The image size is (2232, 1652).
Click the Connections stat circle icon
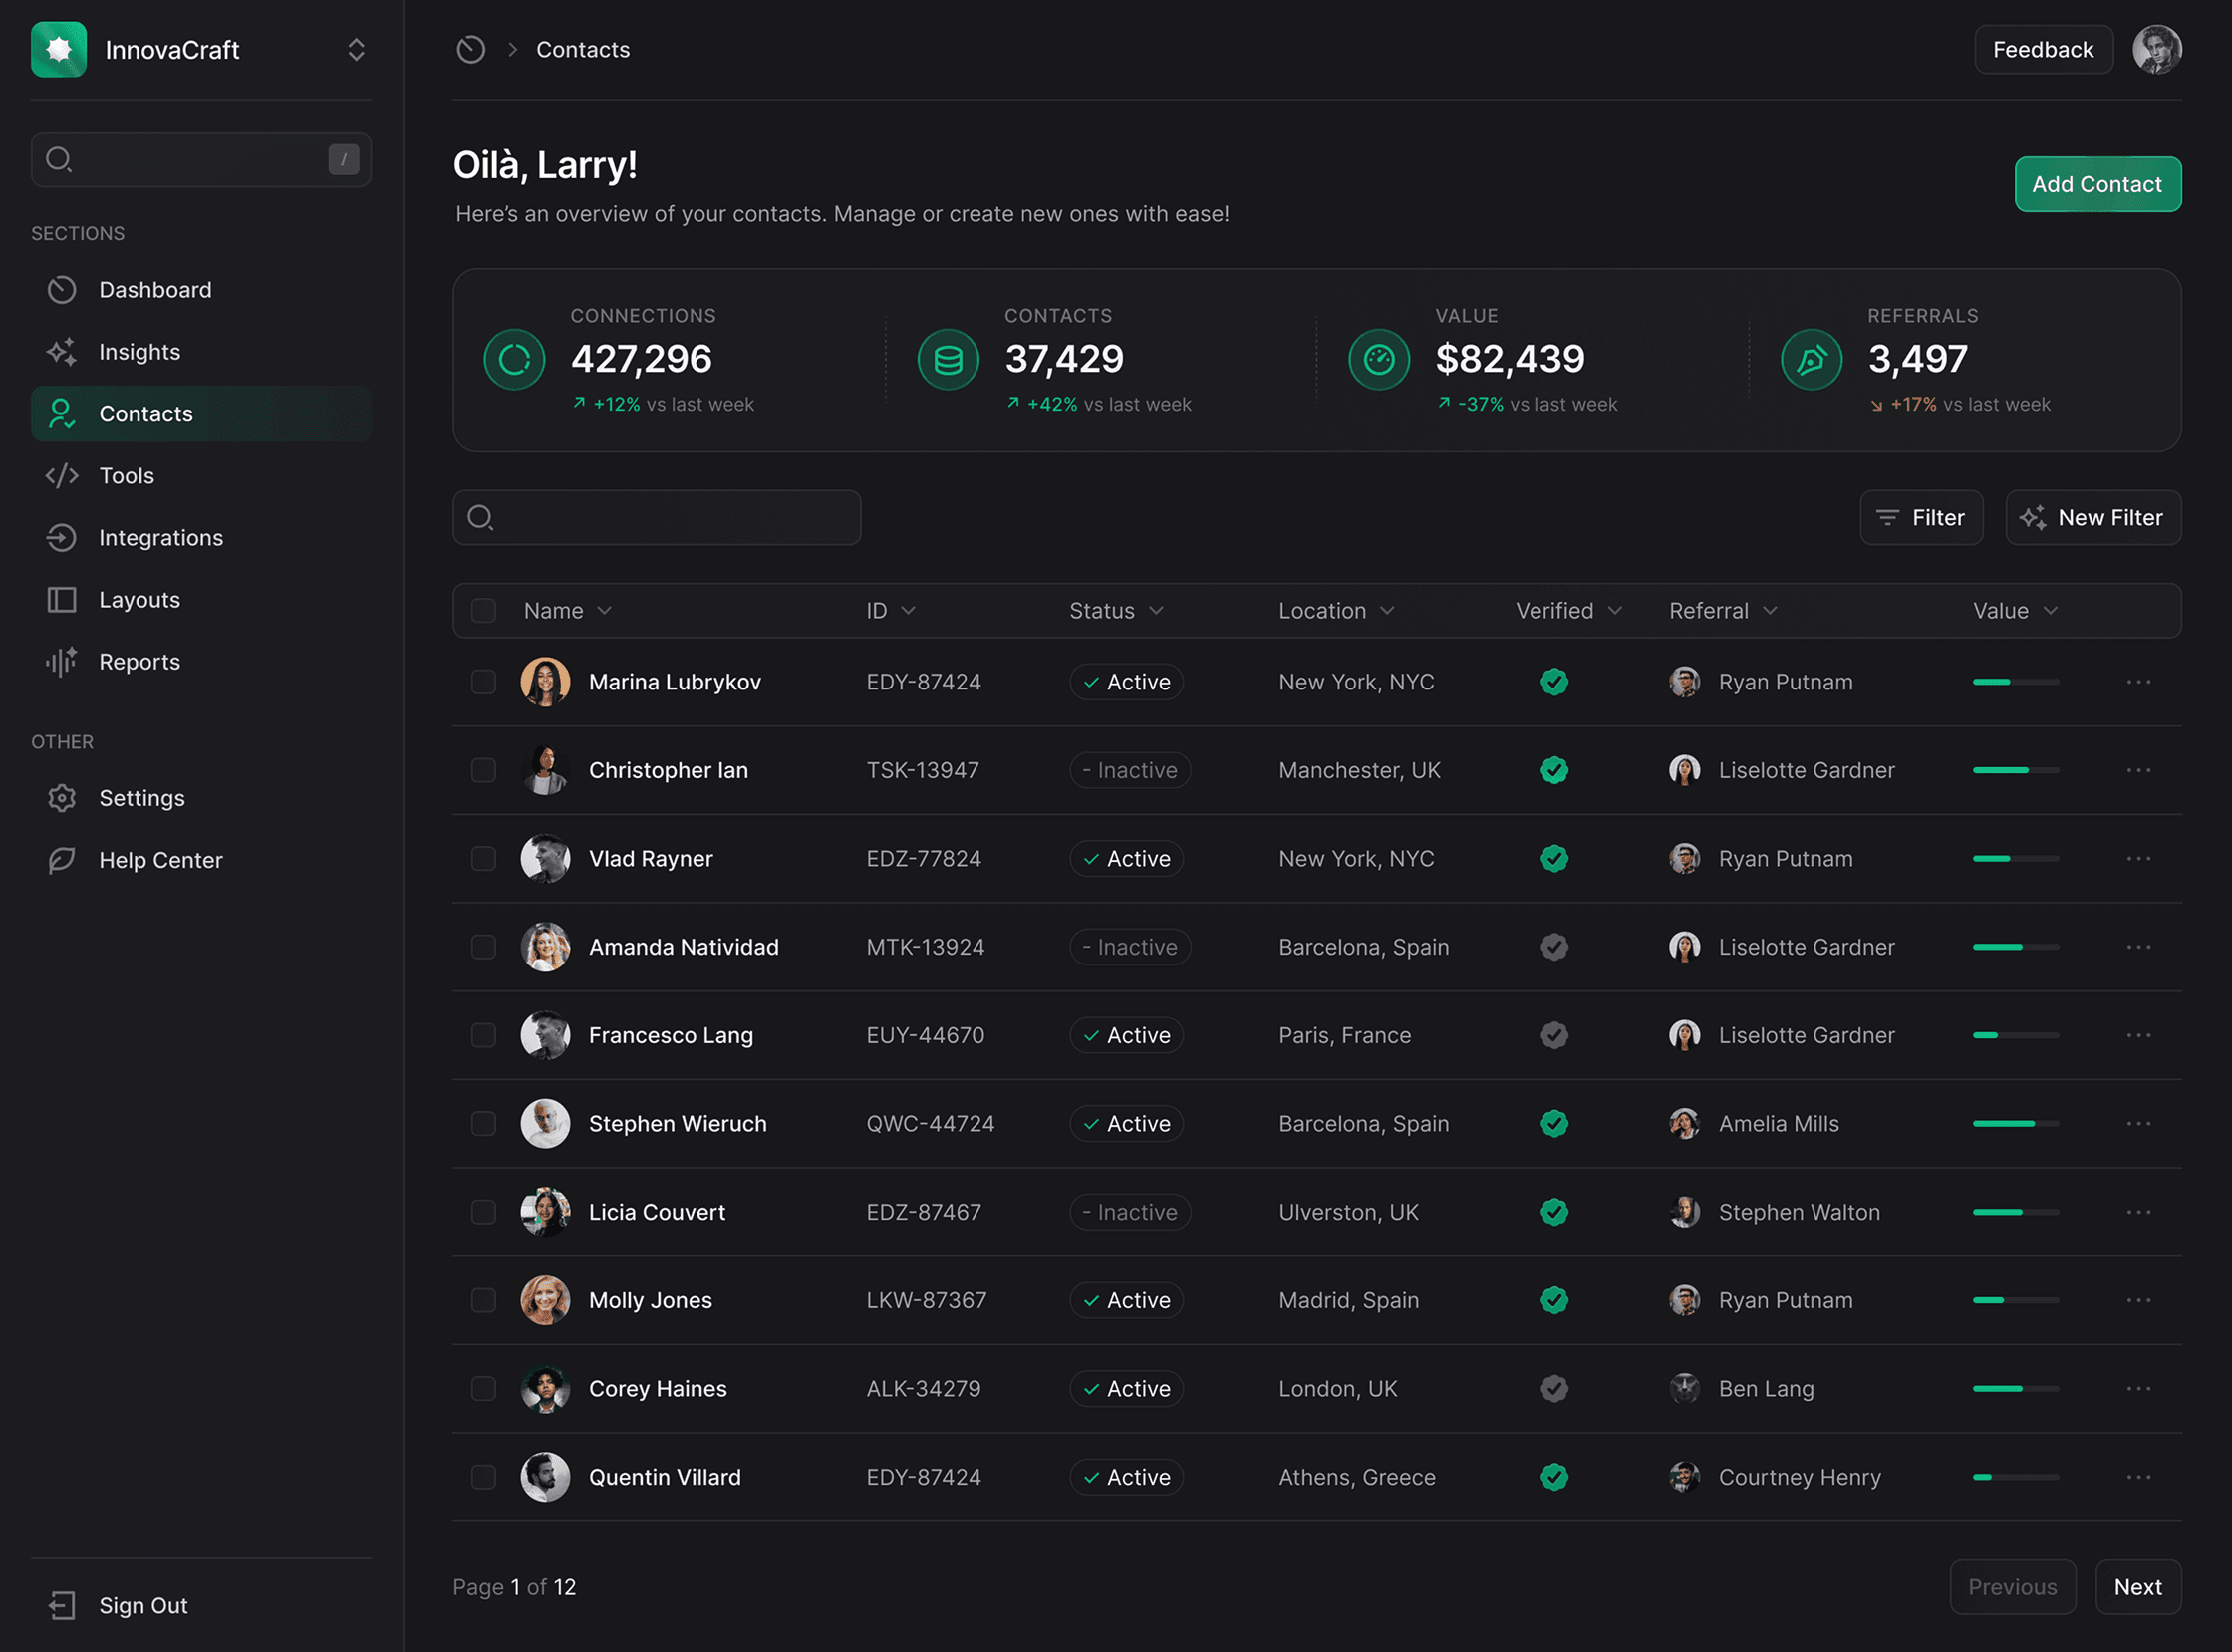click(x=515, y=360)
